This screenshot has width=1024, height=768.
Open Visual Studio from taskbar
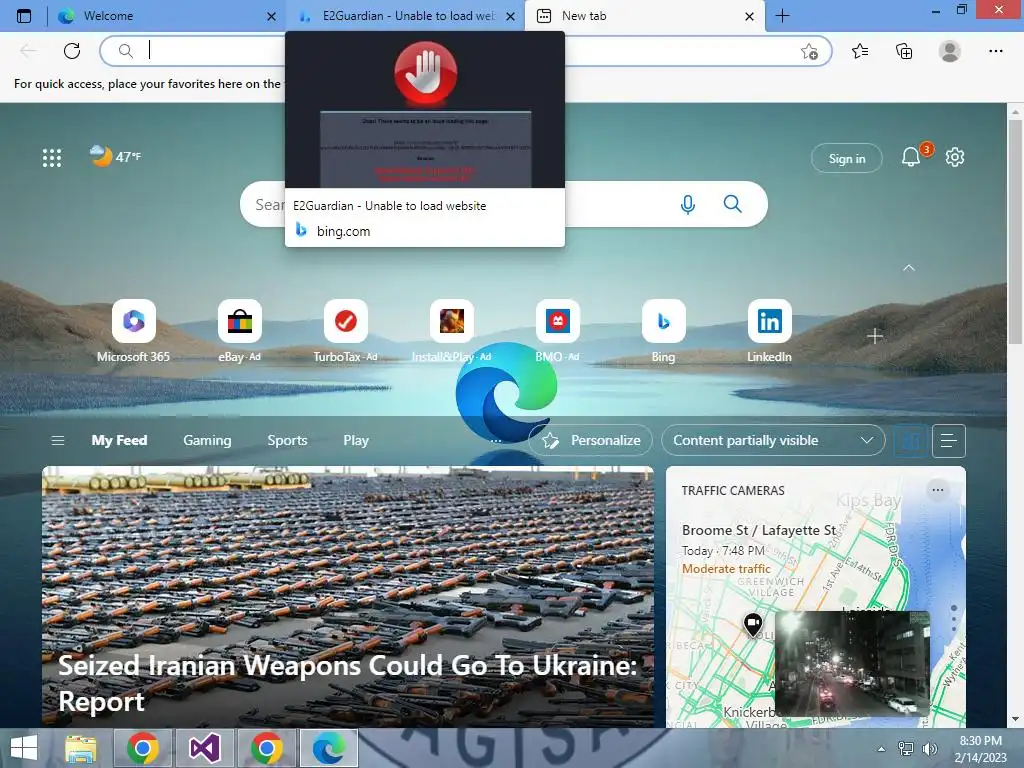[x=204, y=748]
